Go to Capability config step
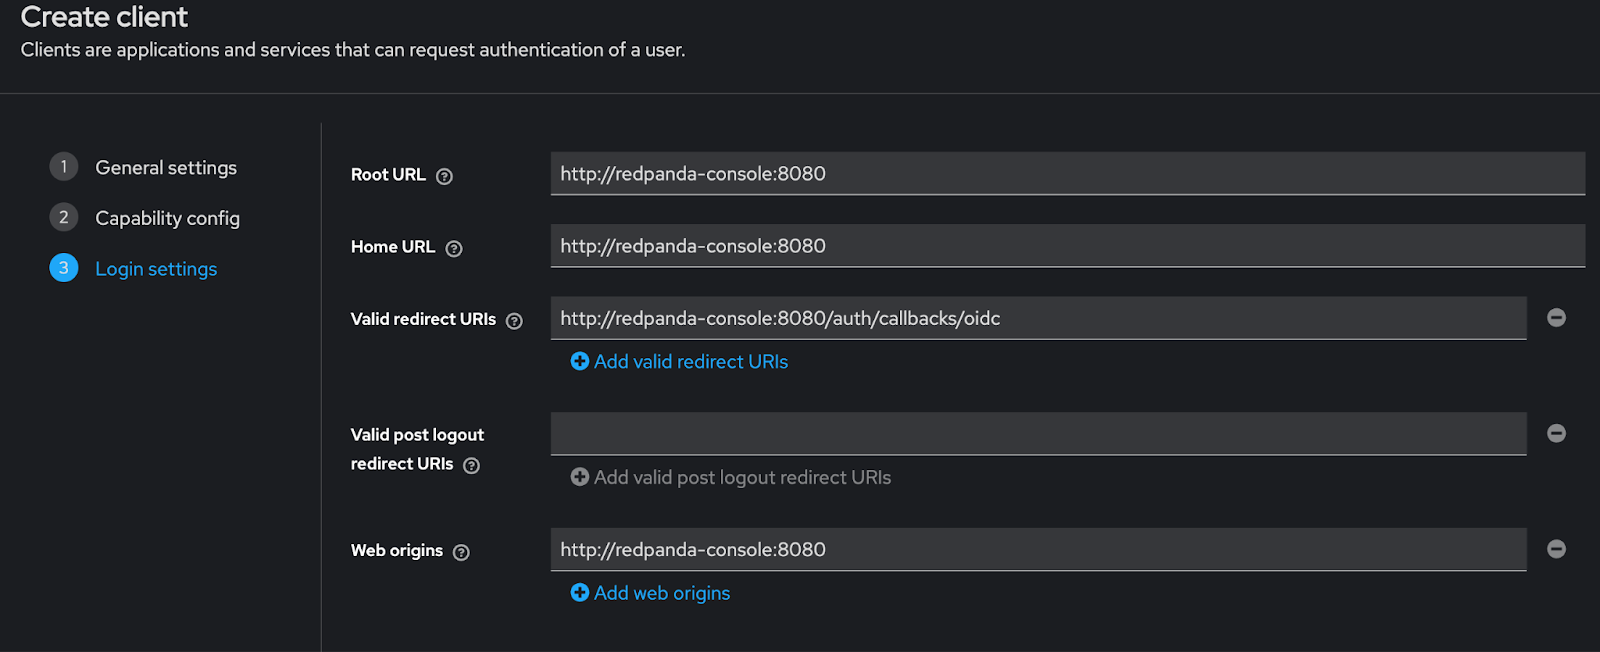This screenshot has height=652, width=1600. [x=167, y=218]
